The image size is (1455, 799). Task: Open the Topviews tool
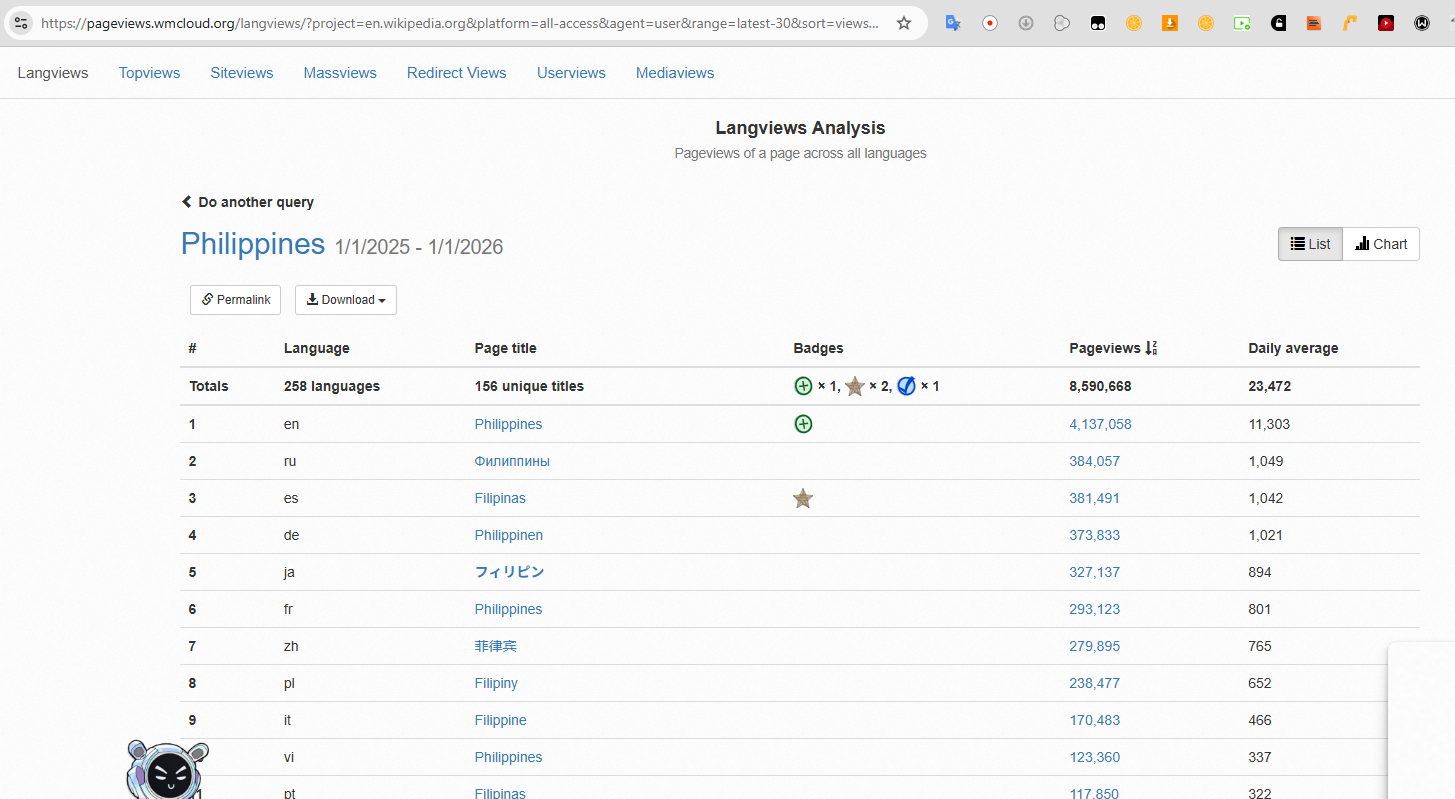(149, 73)
